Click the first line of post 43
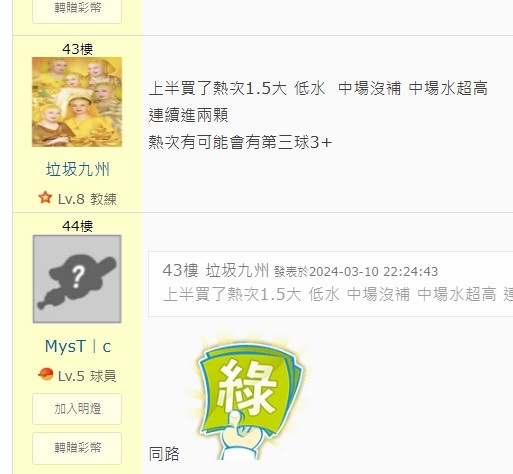This screenshot has width=513, height=474. (x=318, y=89)
